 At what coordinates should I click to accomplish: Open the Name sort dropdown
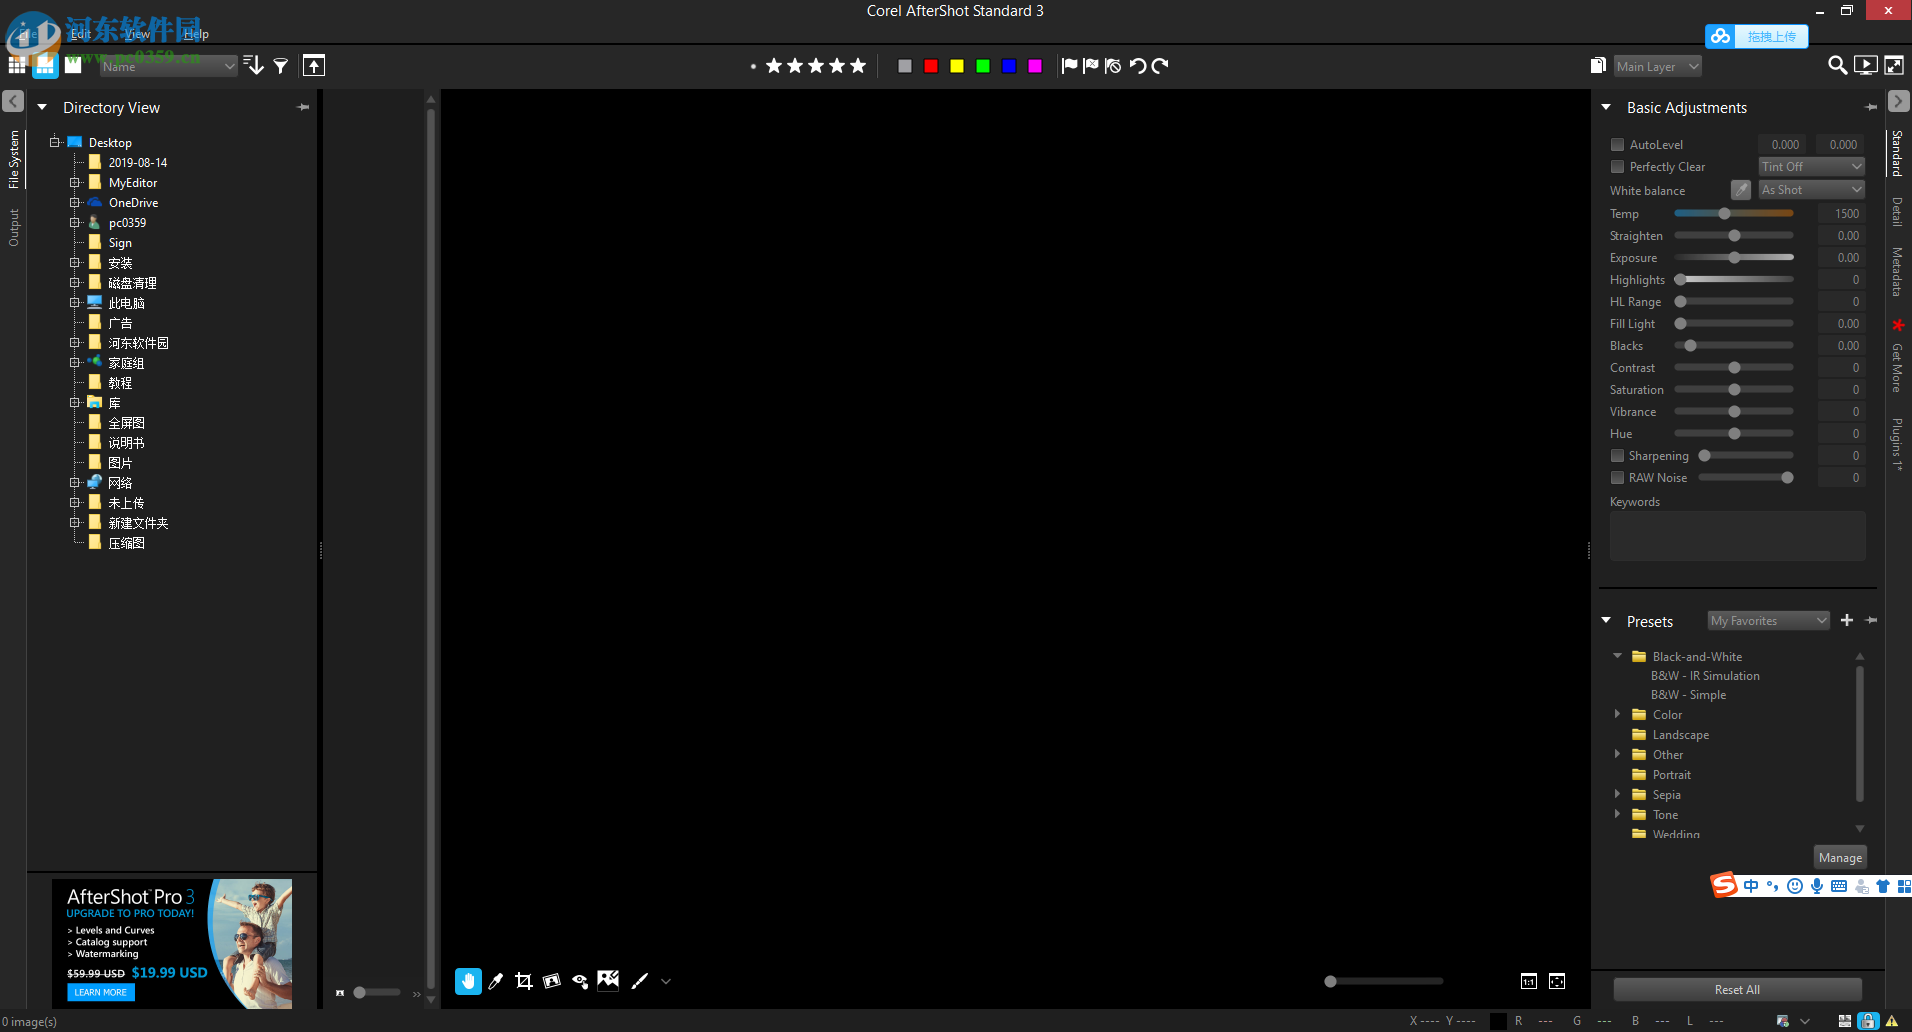[168, 66]
